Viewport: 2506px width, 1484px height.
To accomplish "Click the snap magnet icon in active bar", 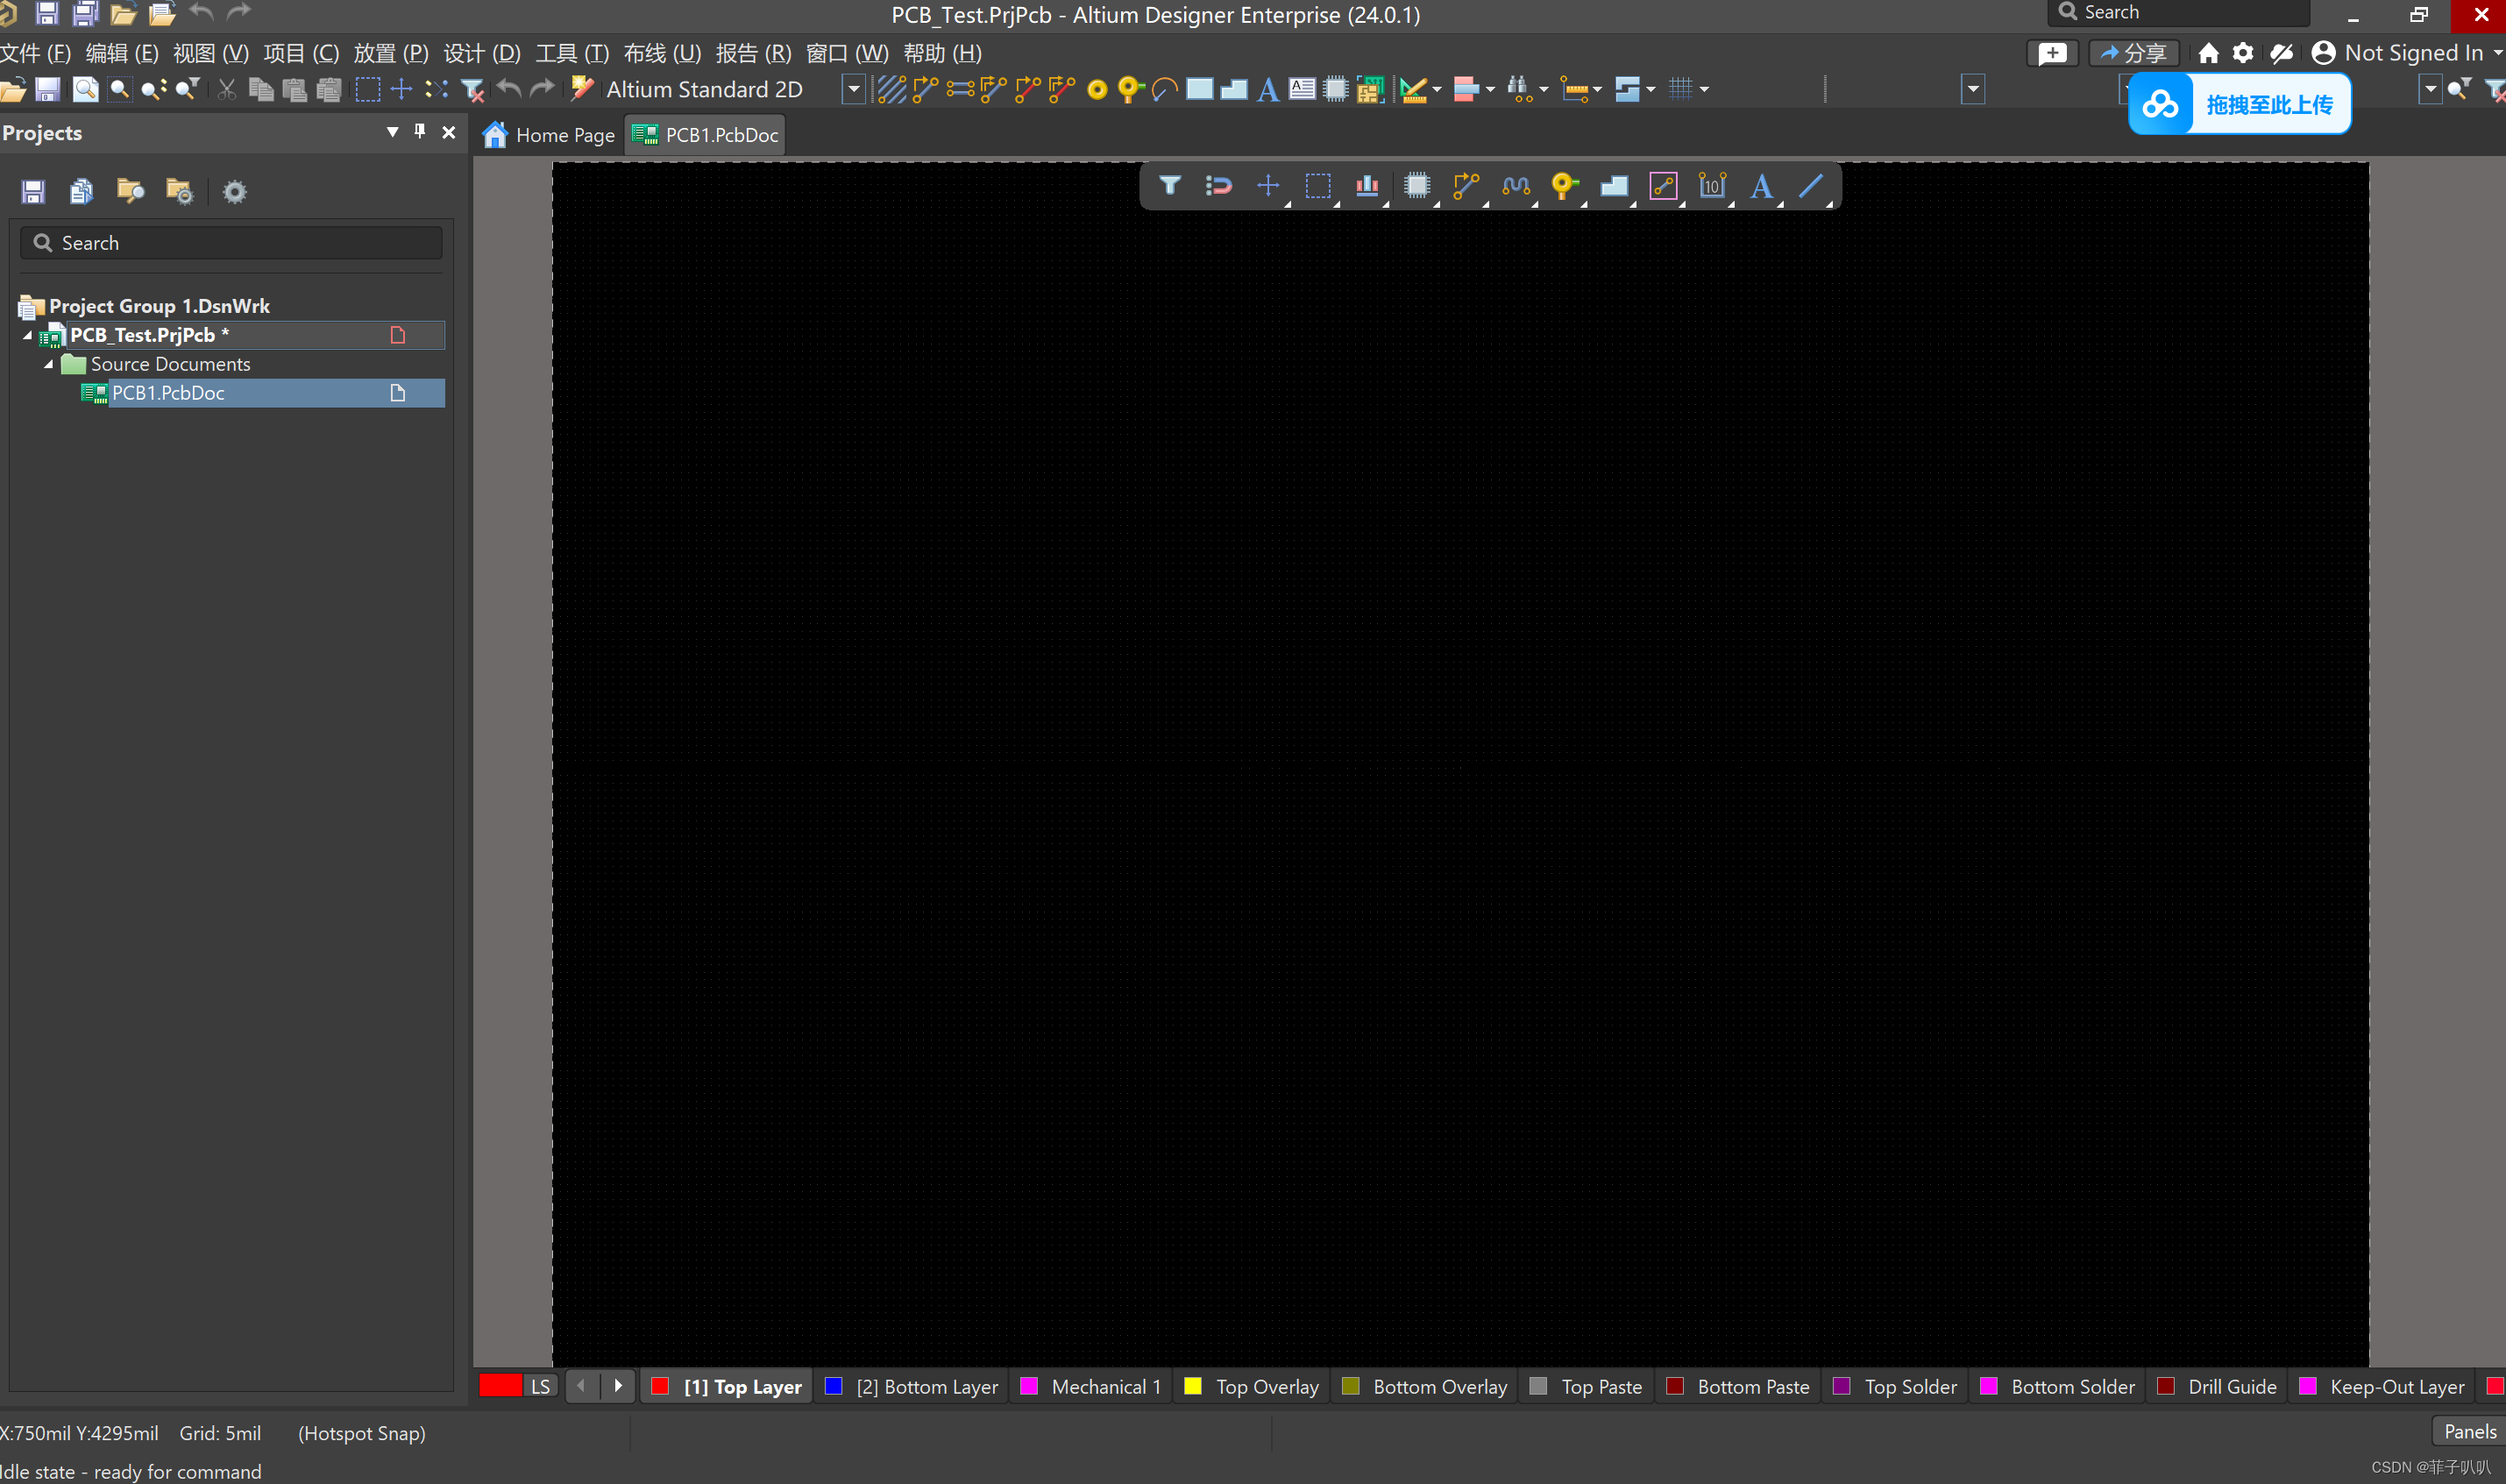I will [x=1218, y=186].
